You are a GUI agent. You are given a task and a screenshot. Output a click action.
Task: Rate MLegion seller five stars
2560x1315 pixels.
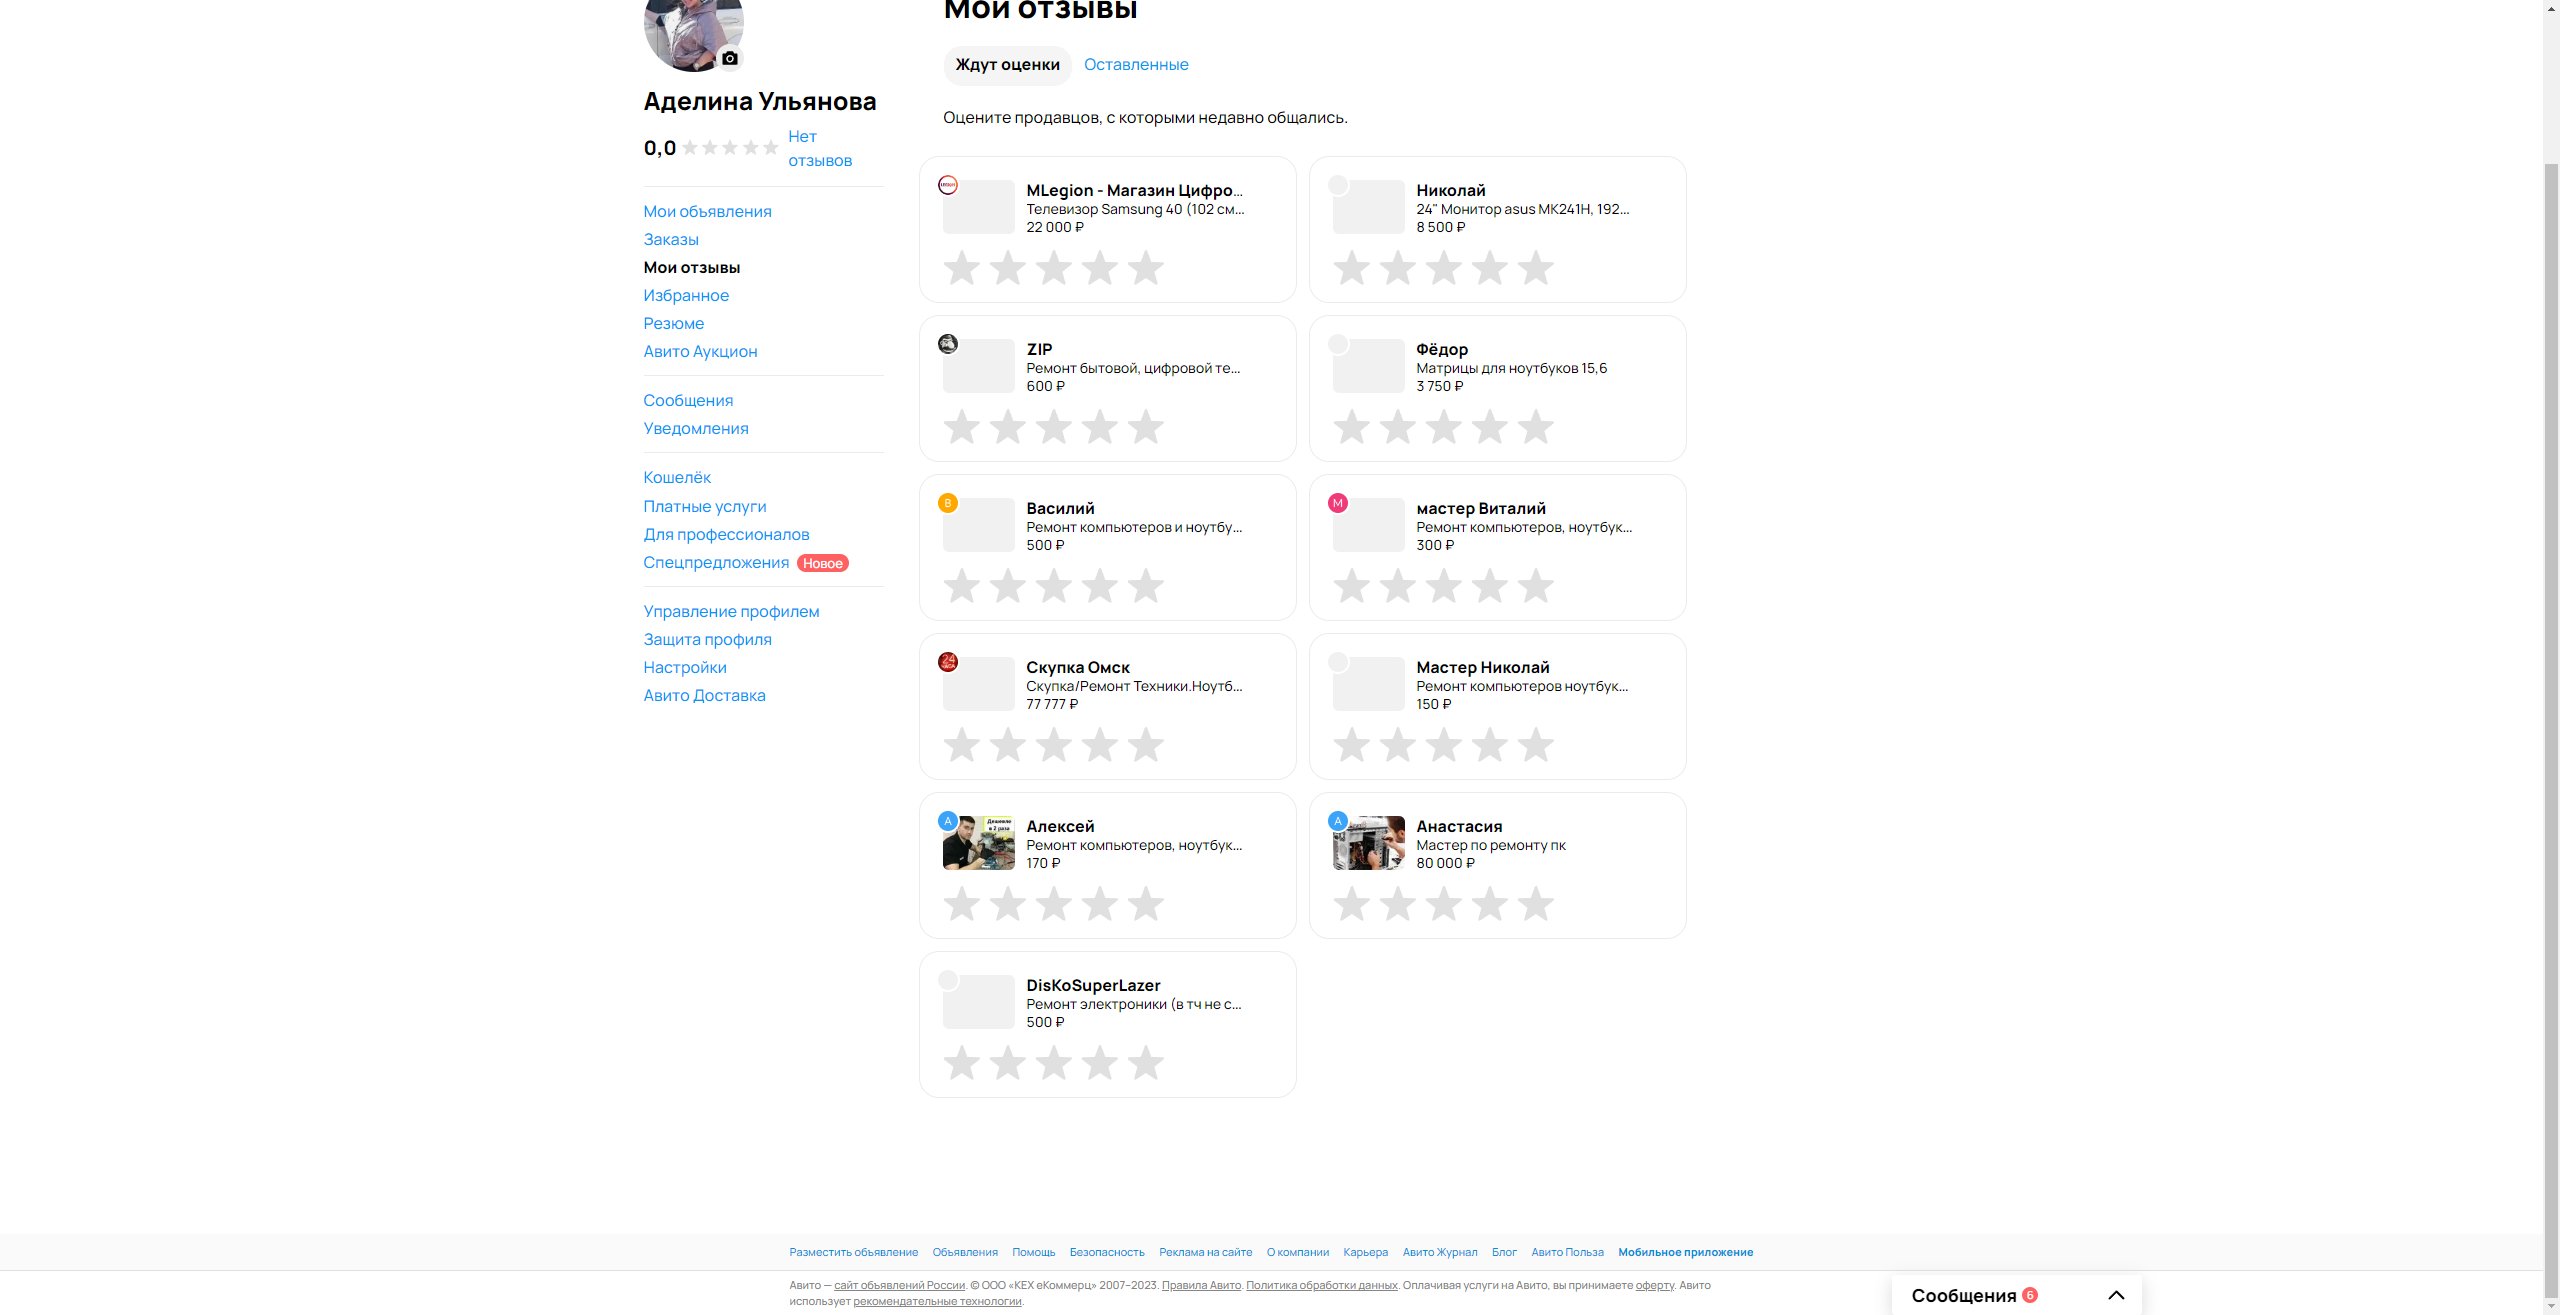click(x=1145, y=268)
